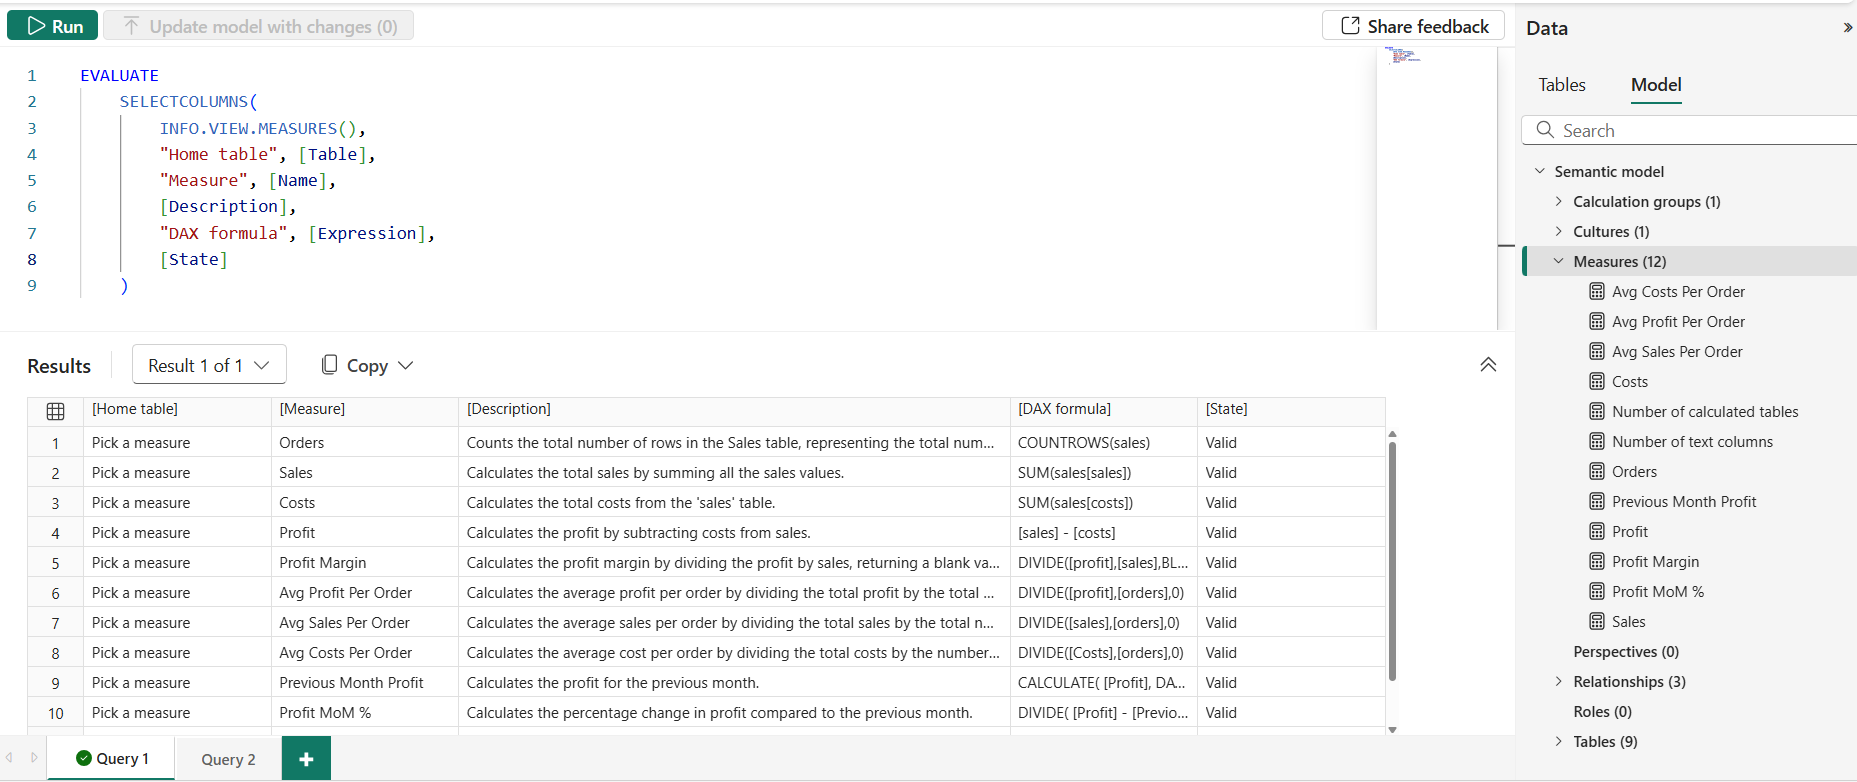
Task: Click the results grid select-all icon
Action: point(56,411)
